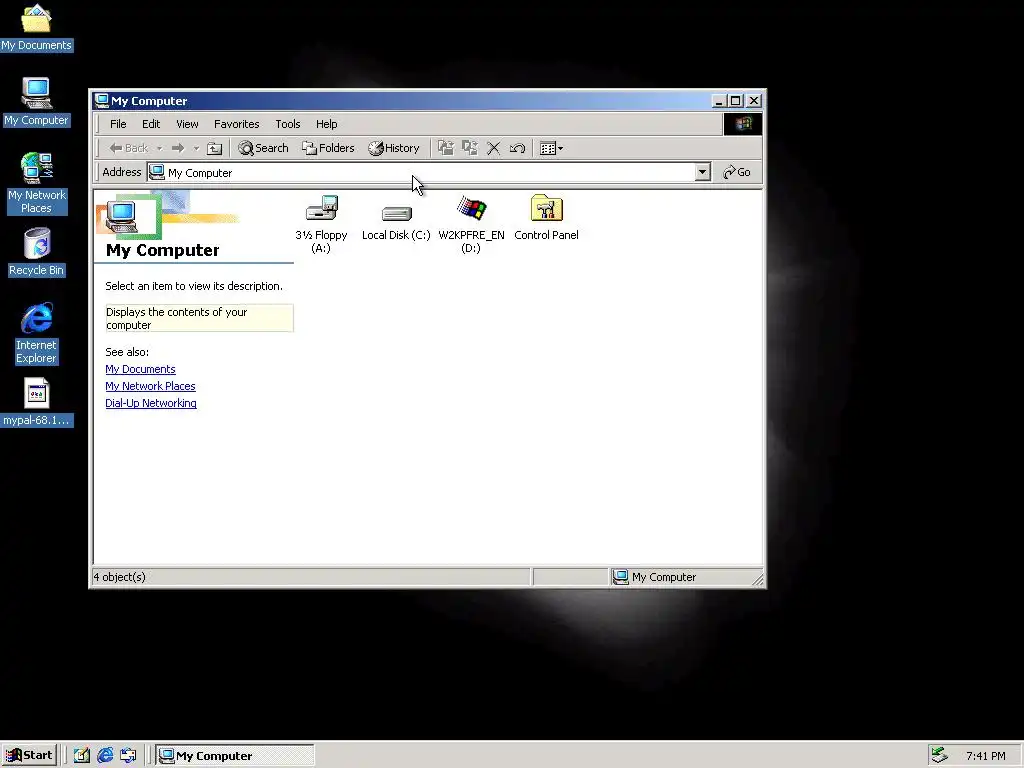Screen dimensions: 1024x768
Task: Open the Help menu
Action: coord(327,124)
